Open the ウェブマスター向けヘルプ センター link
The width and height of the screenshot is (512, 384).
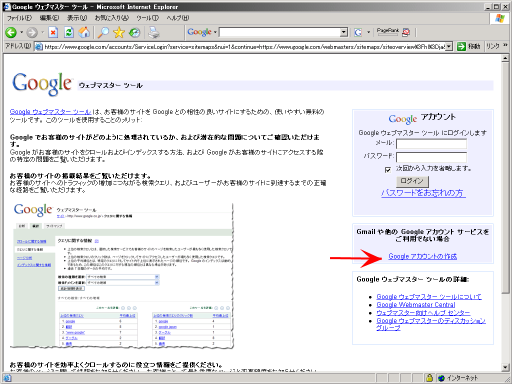[x=423, y=313]
